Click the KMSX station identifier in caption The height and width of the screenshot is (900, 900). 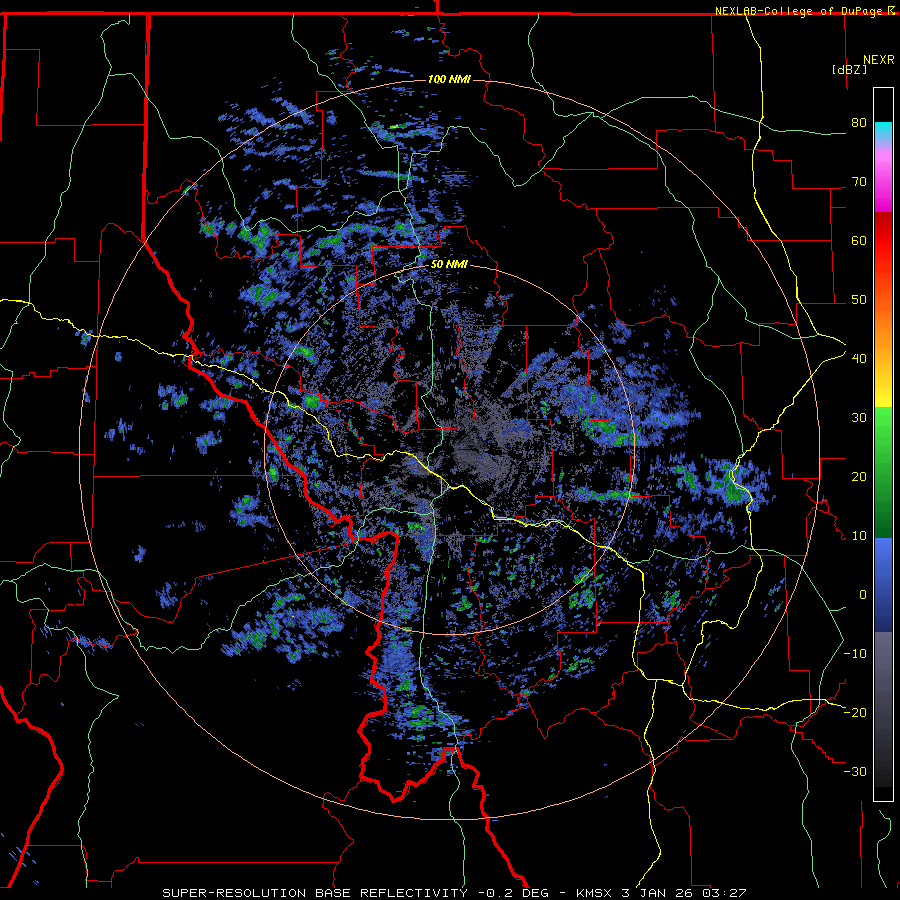(x=596, y=893)
